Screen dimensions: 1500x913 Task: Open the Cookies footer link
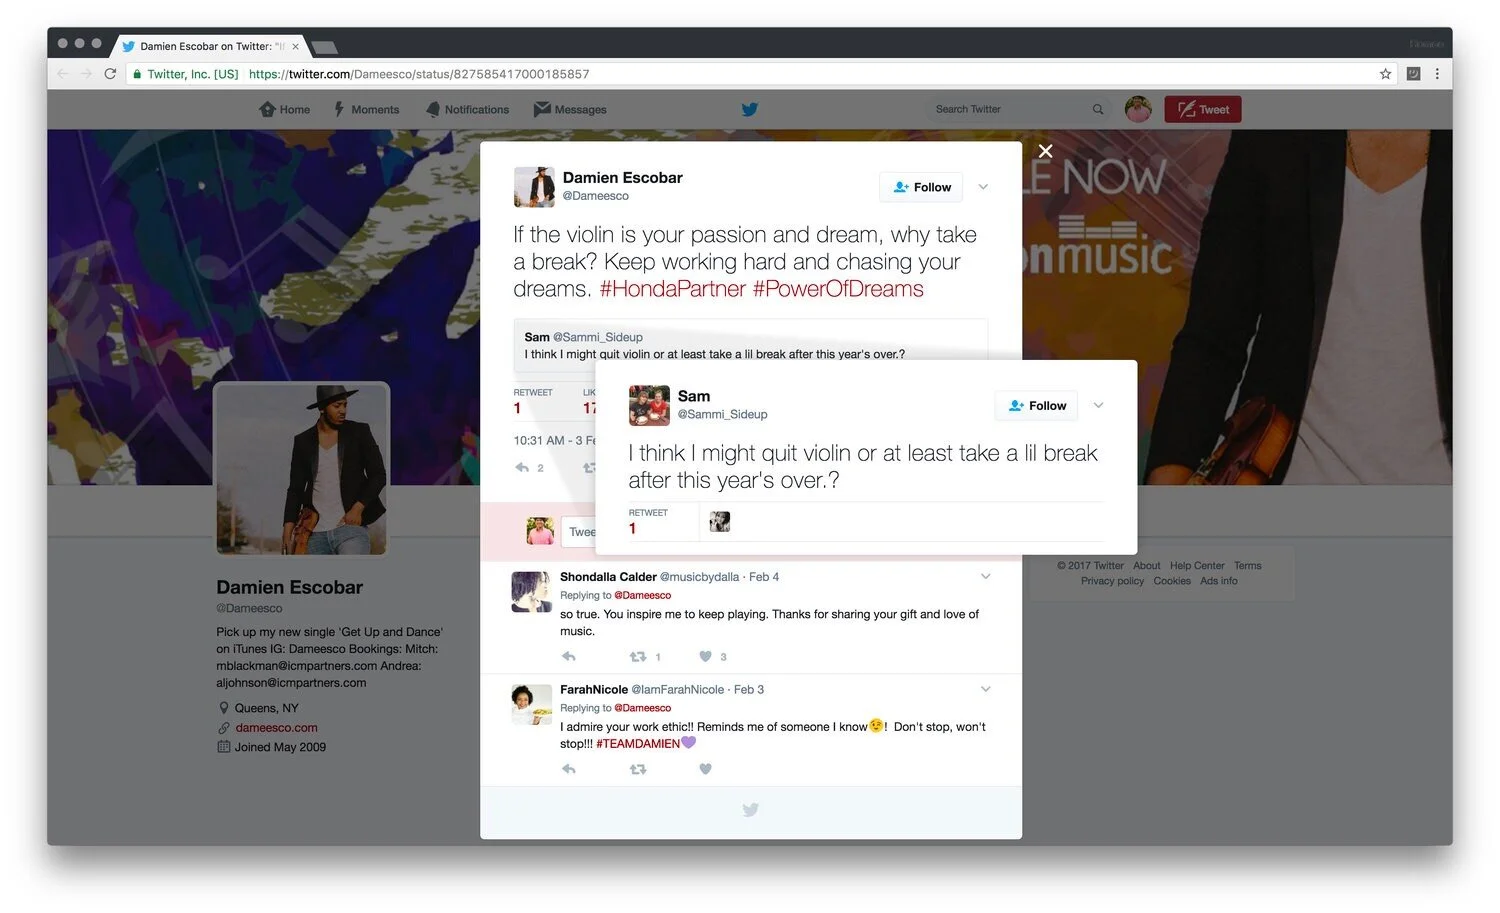1172,581
